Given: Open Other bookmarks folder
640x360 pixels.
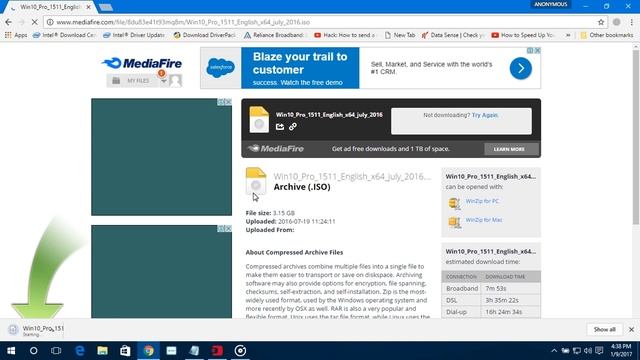Looking at the screenshot, I should click(x=607, y=35).
